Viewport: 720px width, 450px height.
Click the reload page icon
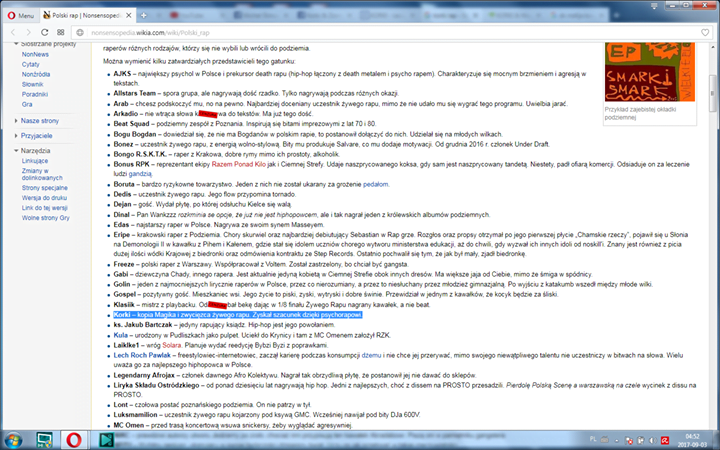point(47,33)
